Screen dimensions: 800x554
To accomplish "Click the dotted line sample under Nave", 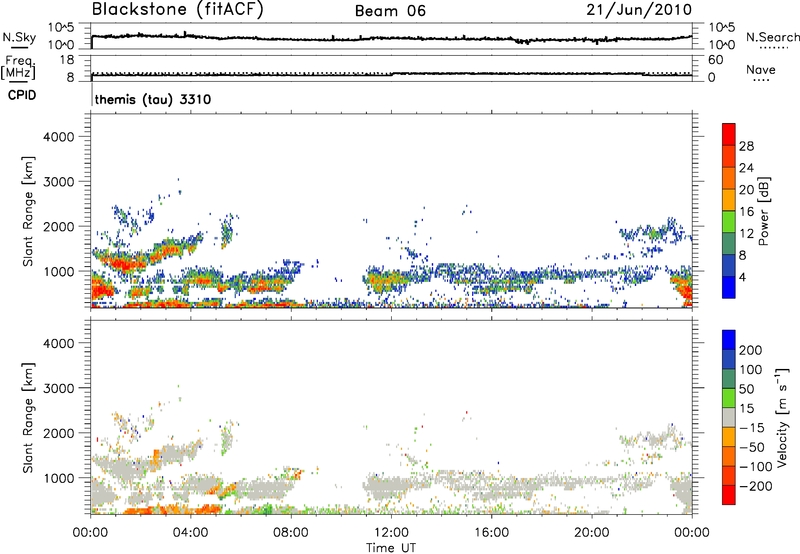I will click(761, 81).
